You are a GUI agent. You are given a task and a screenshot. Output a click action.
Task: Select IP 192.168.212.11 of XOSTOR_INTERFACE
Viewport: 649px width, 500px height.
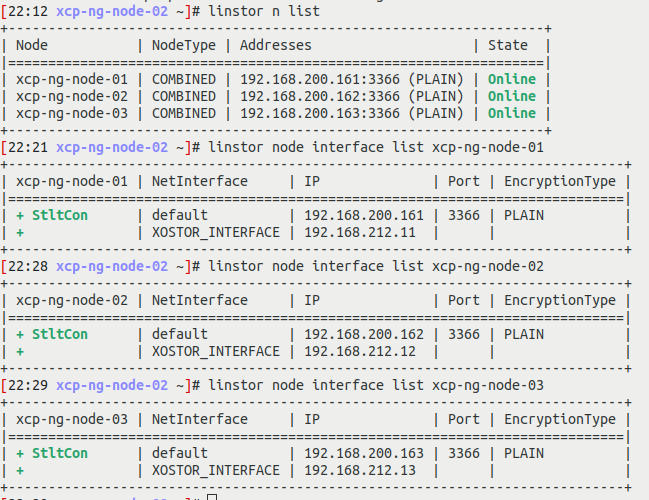point(360,232)
